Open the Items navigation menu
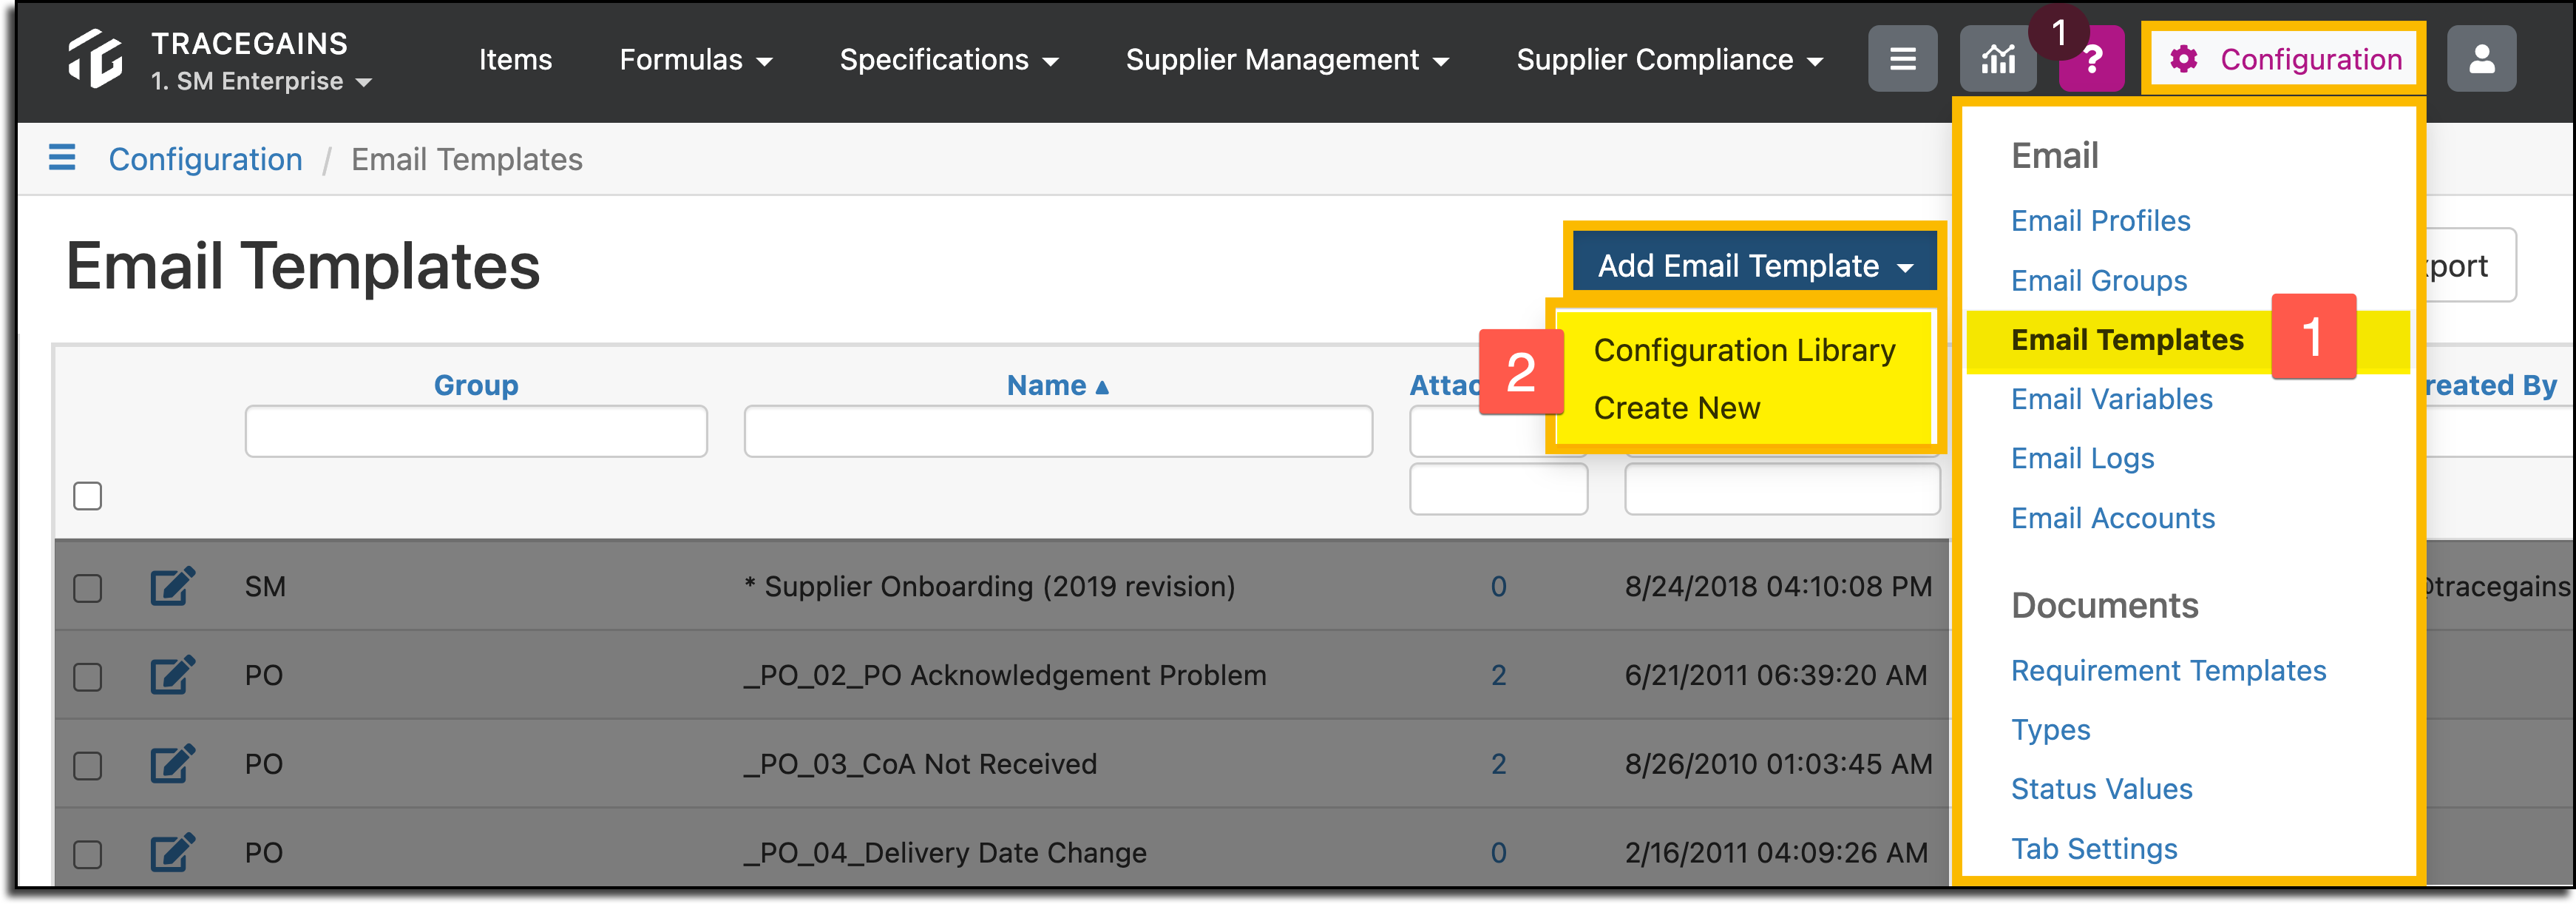2576x904 pixels. point(515,60)
